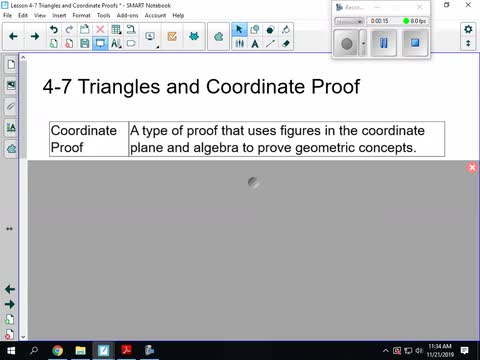The height and width of the screenshot is (360, 480).
Task: Select the Eraser tool
Action: [286, 43]
